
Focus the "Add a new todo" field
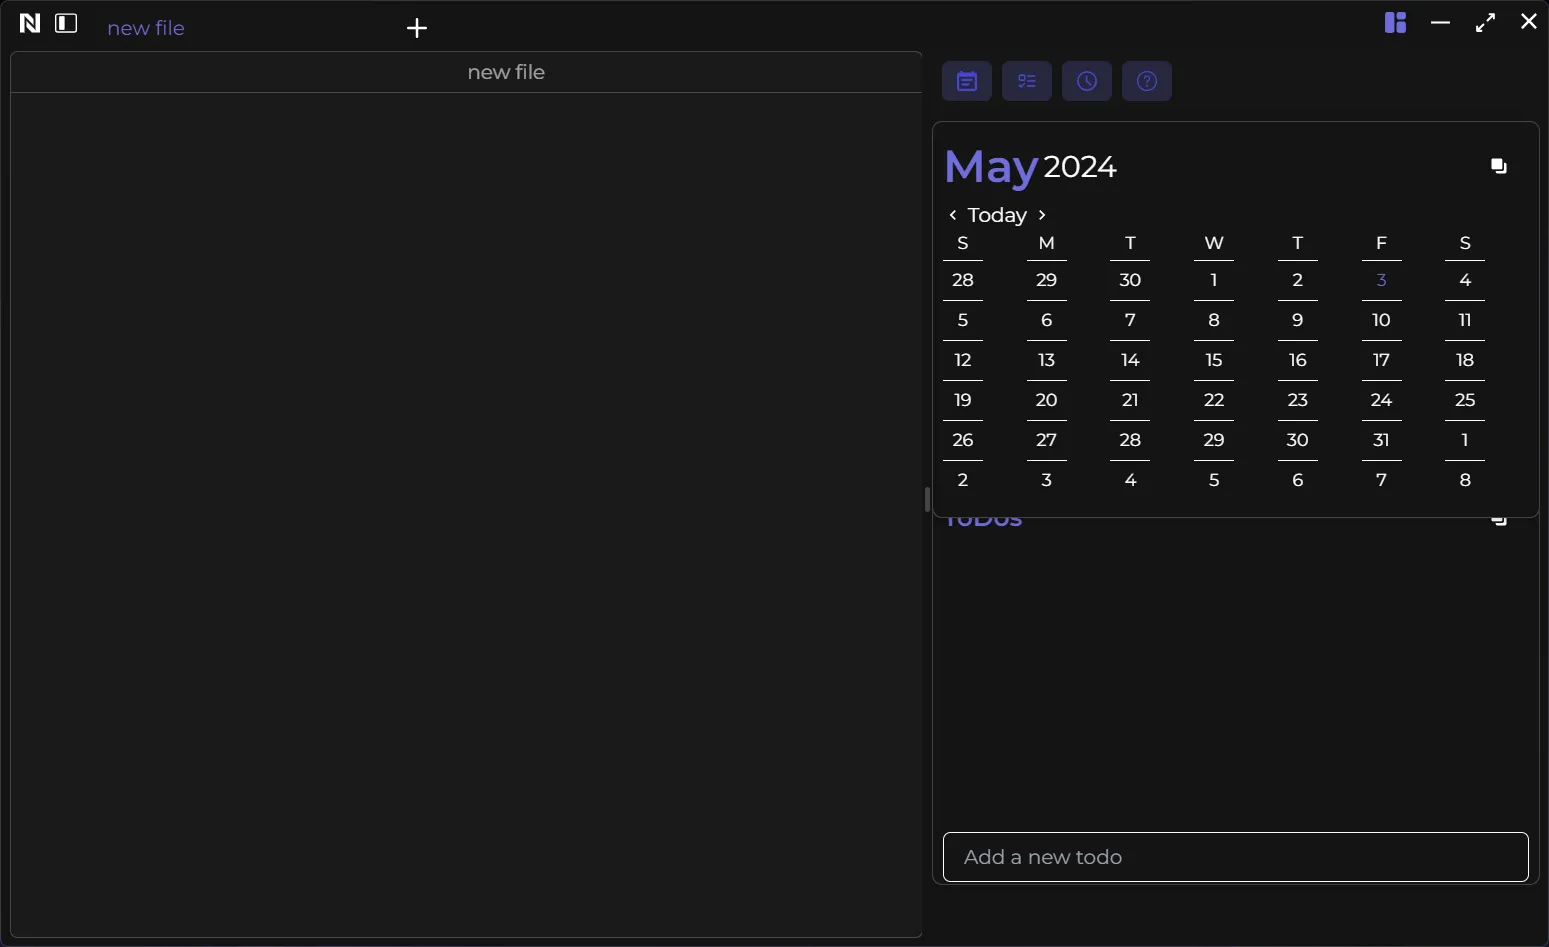coord(1236,857)
